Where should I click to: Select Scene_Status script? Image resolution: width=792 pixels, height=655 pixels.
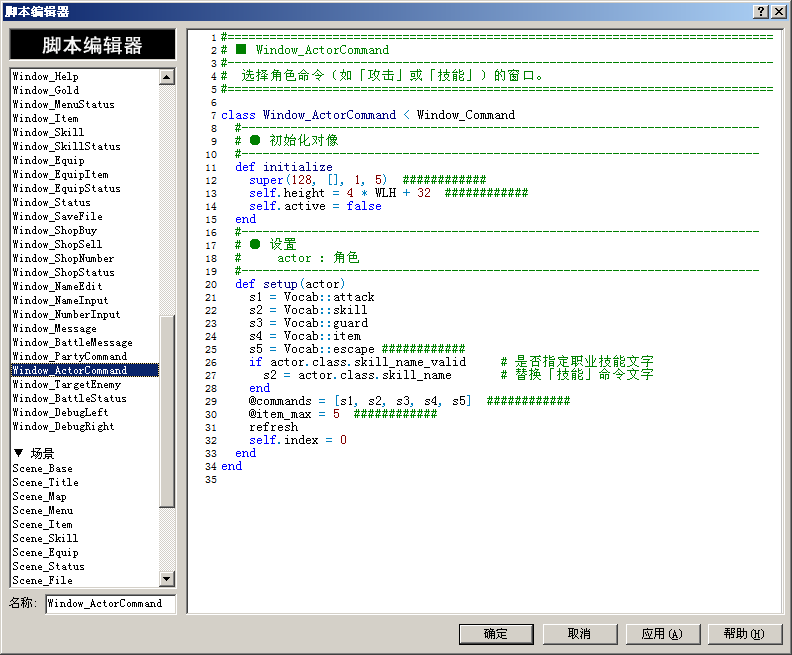pos(85,567)
